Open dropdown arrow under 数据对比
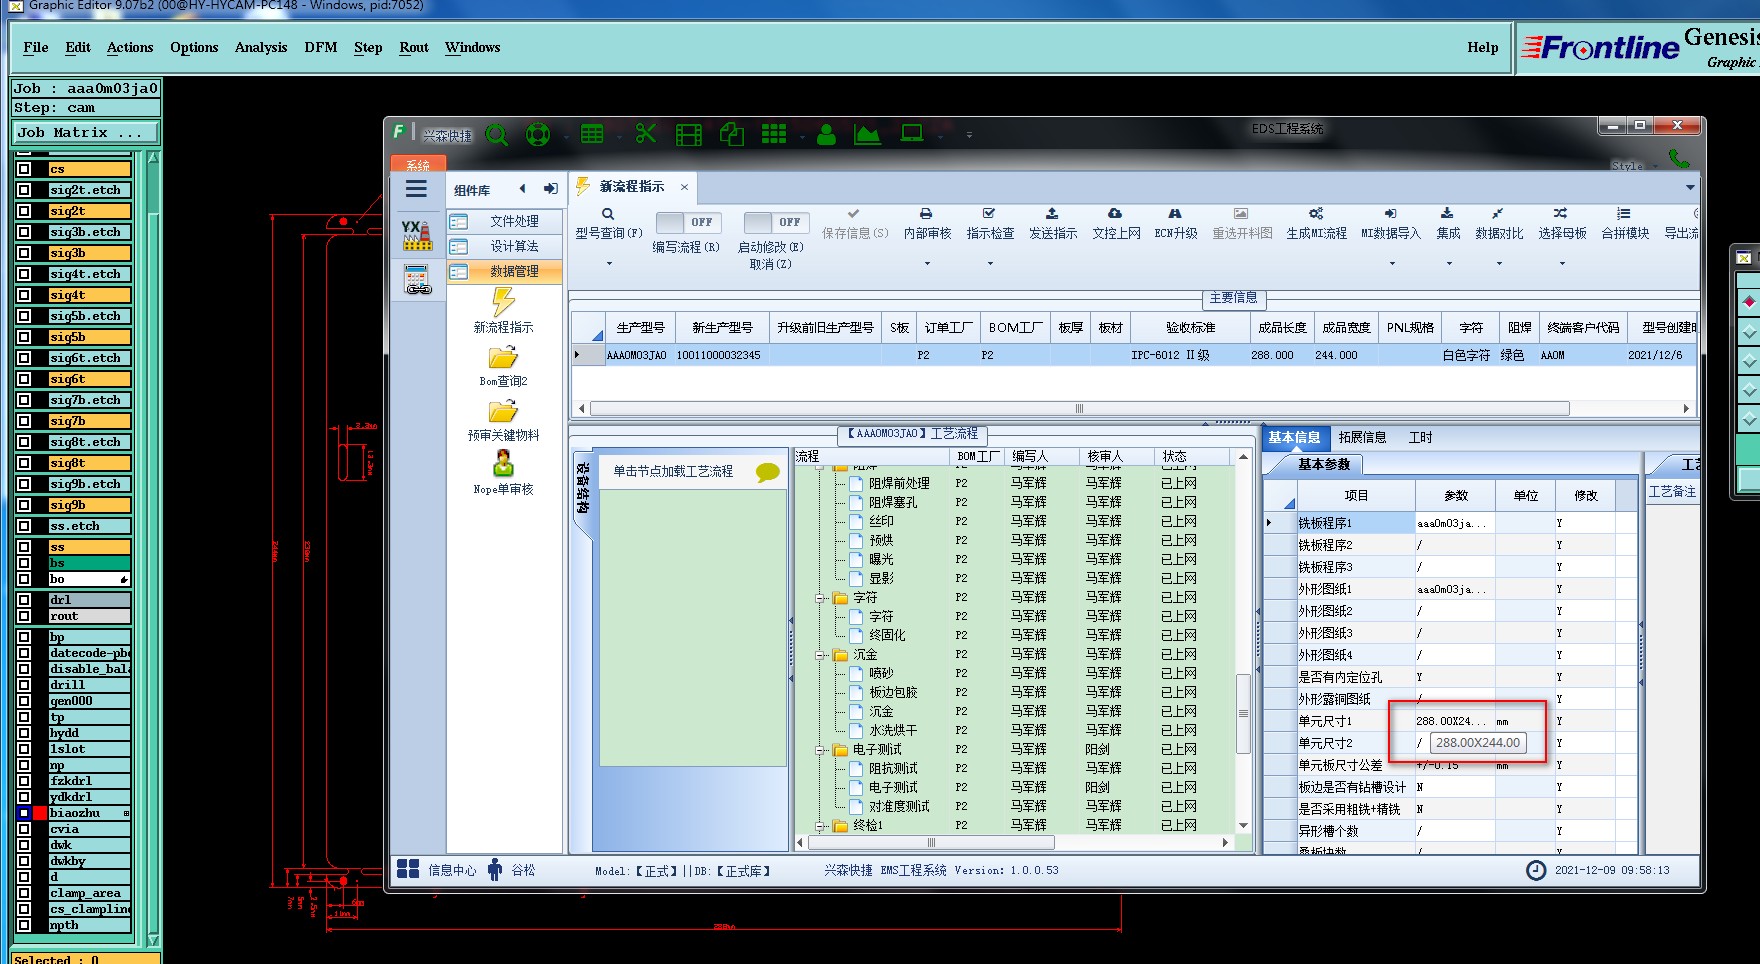Viewport: 1760px width, 964px height. 1499,264
